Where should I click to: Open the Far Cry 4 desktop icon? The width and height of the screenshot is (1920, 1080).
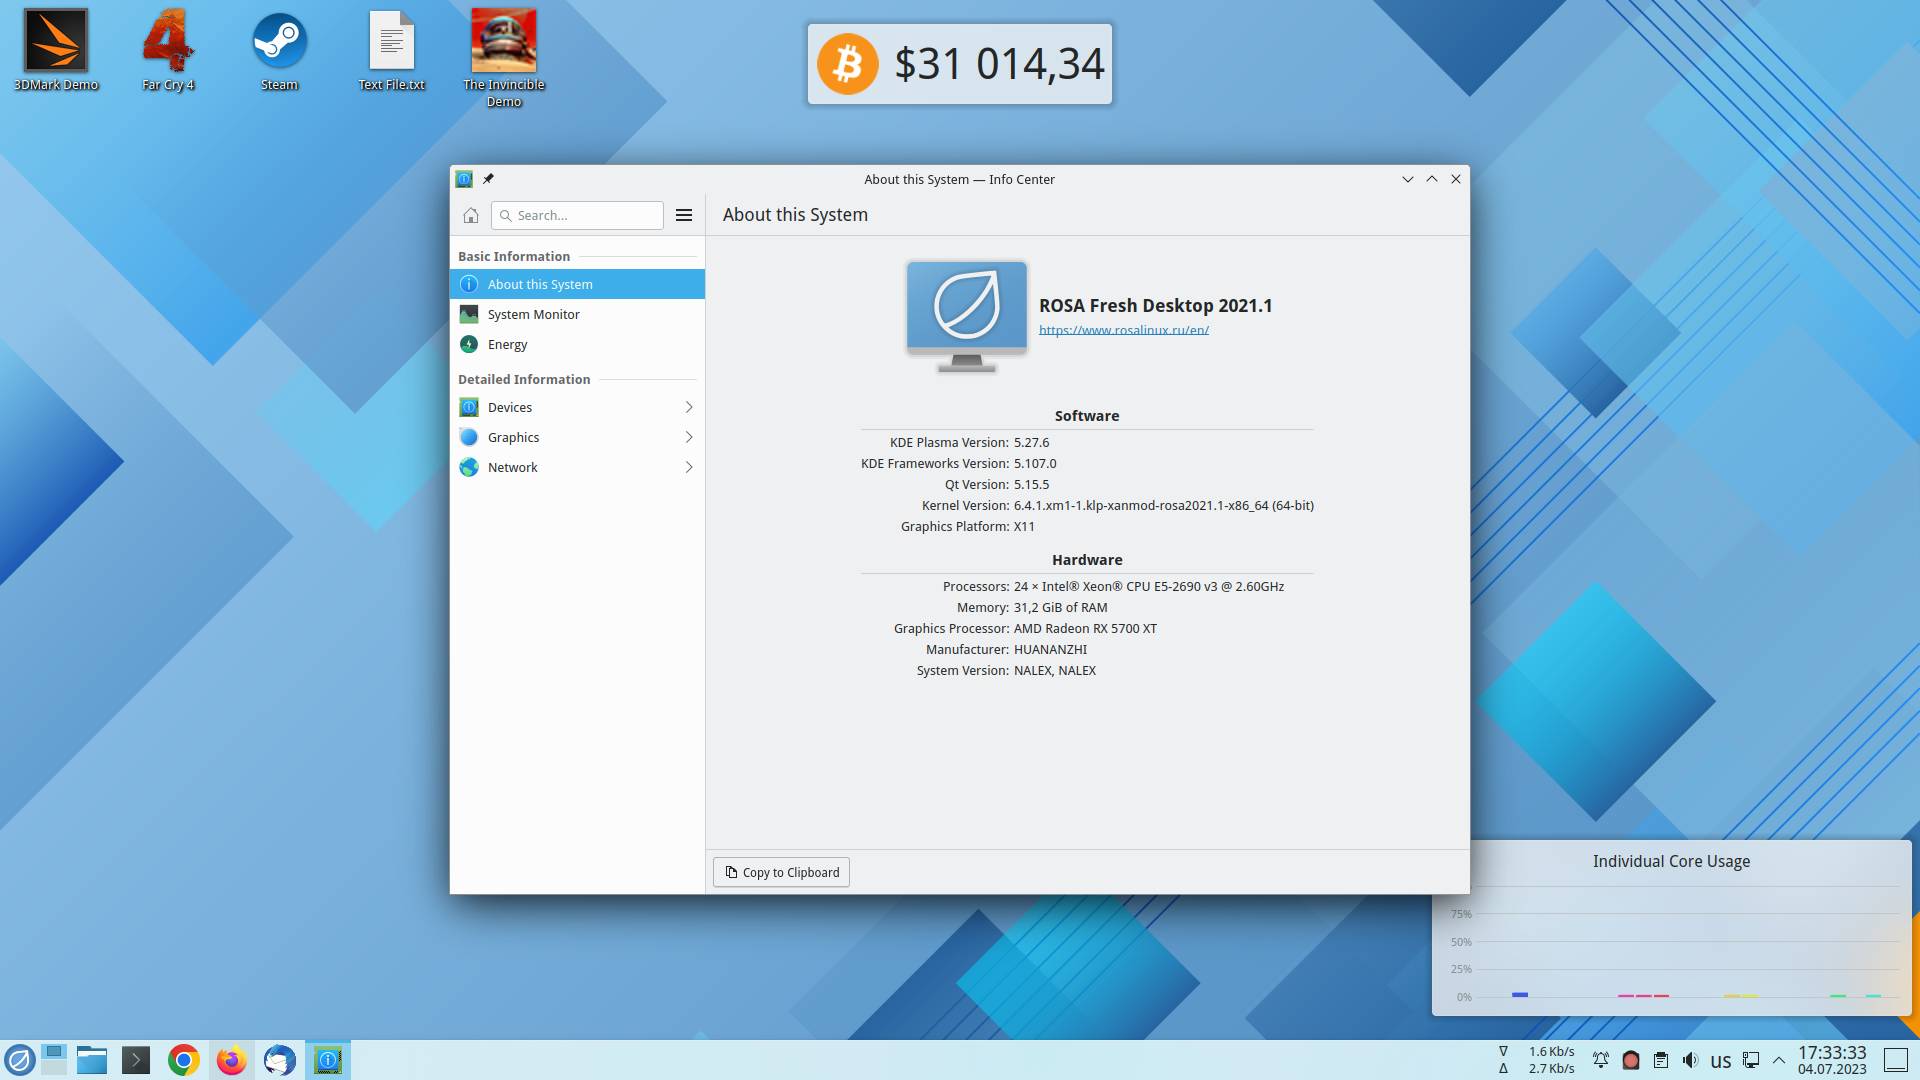pos(168,50)
